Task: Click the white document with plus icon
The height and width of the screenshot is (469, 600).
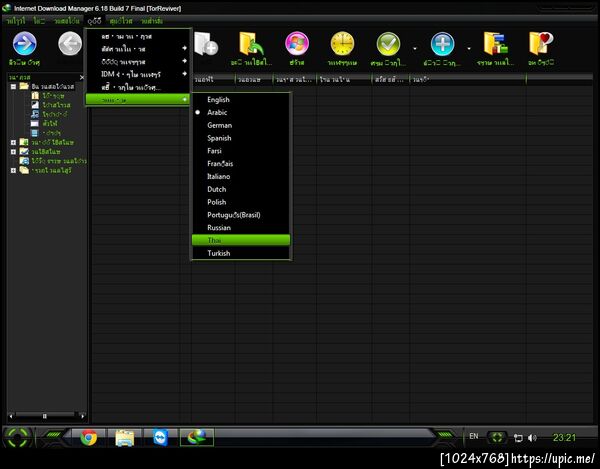Action: point(206,44)
